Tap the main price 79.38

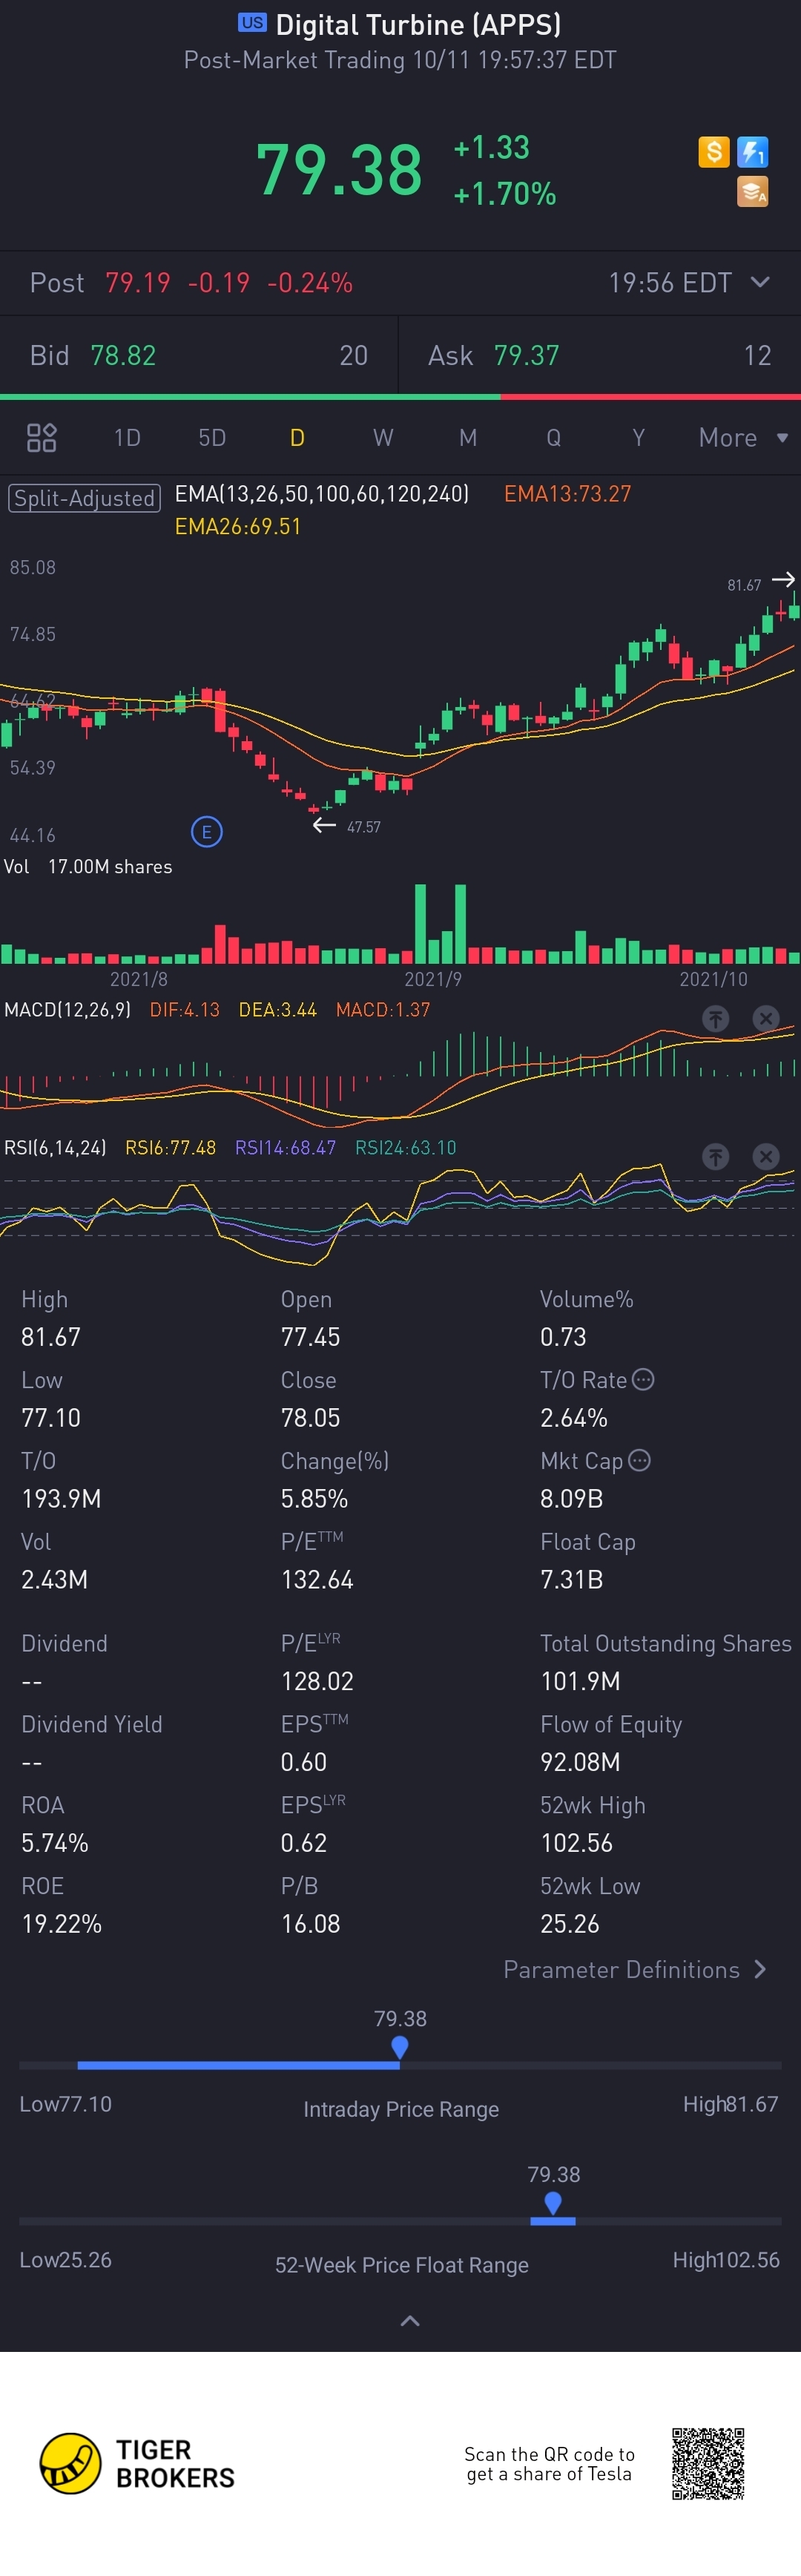[340, 169]
